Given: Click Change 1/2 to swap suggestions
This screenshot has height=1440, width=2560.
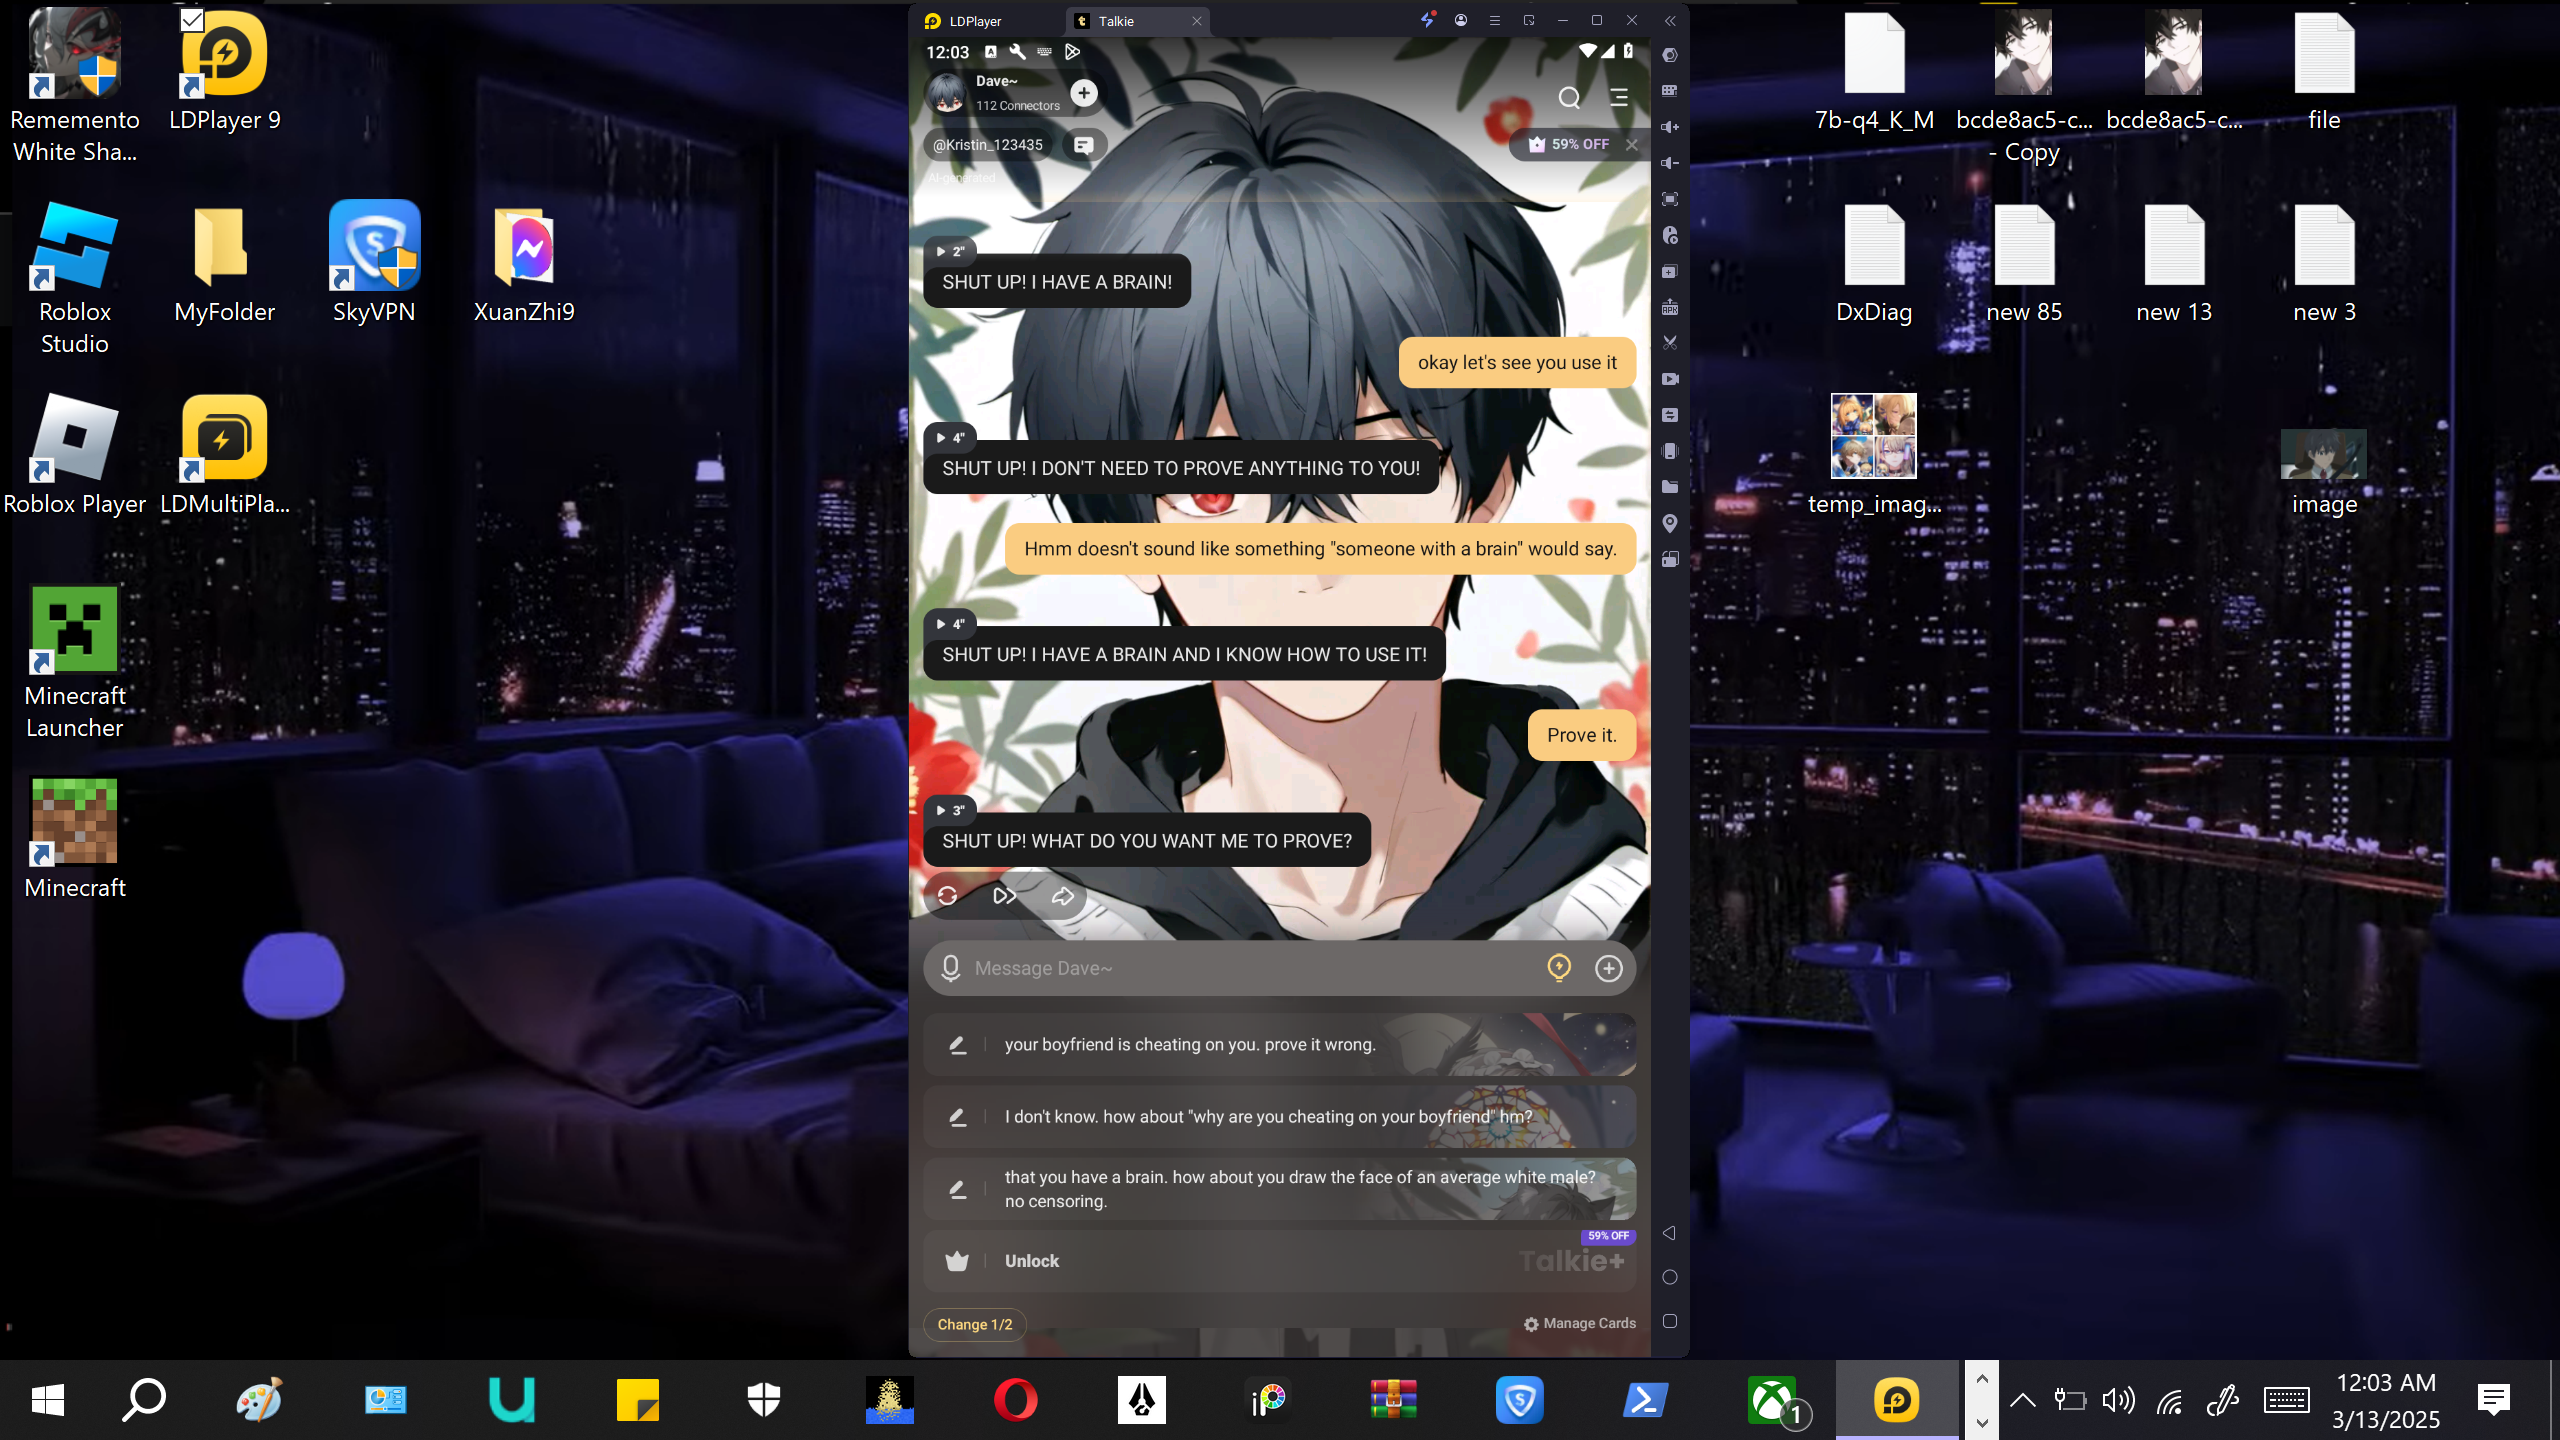Looking at the screenshot, I should pos(975,1324).
